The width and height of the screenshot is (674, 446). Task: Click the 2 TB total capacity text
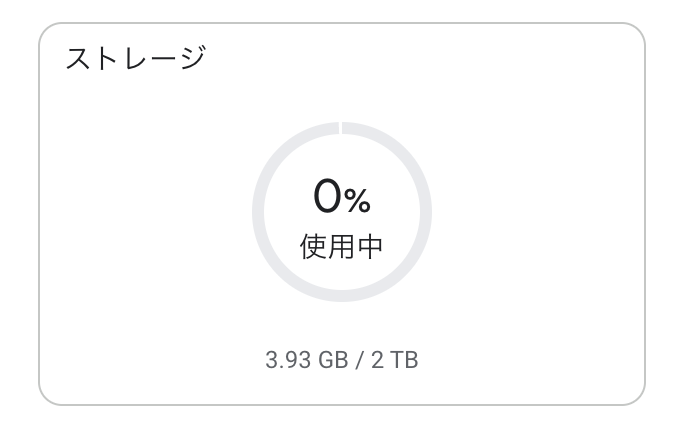(394, 360)
